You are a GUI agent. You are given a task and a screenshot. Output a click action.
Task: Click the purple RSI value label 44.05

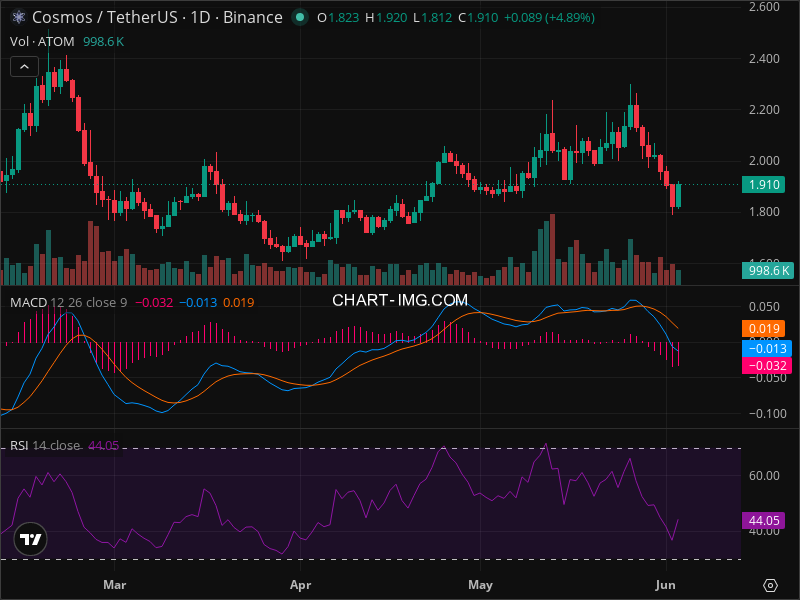[x=763, y=520]
